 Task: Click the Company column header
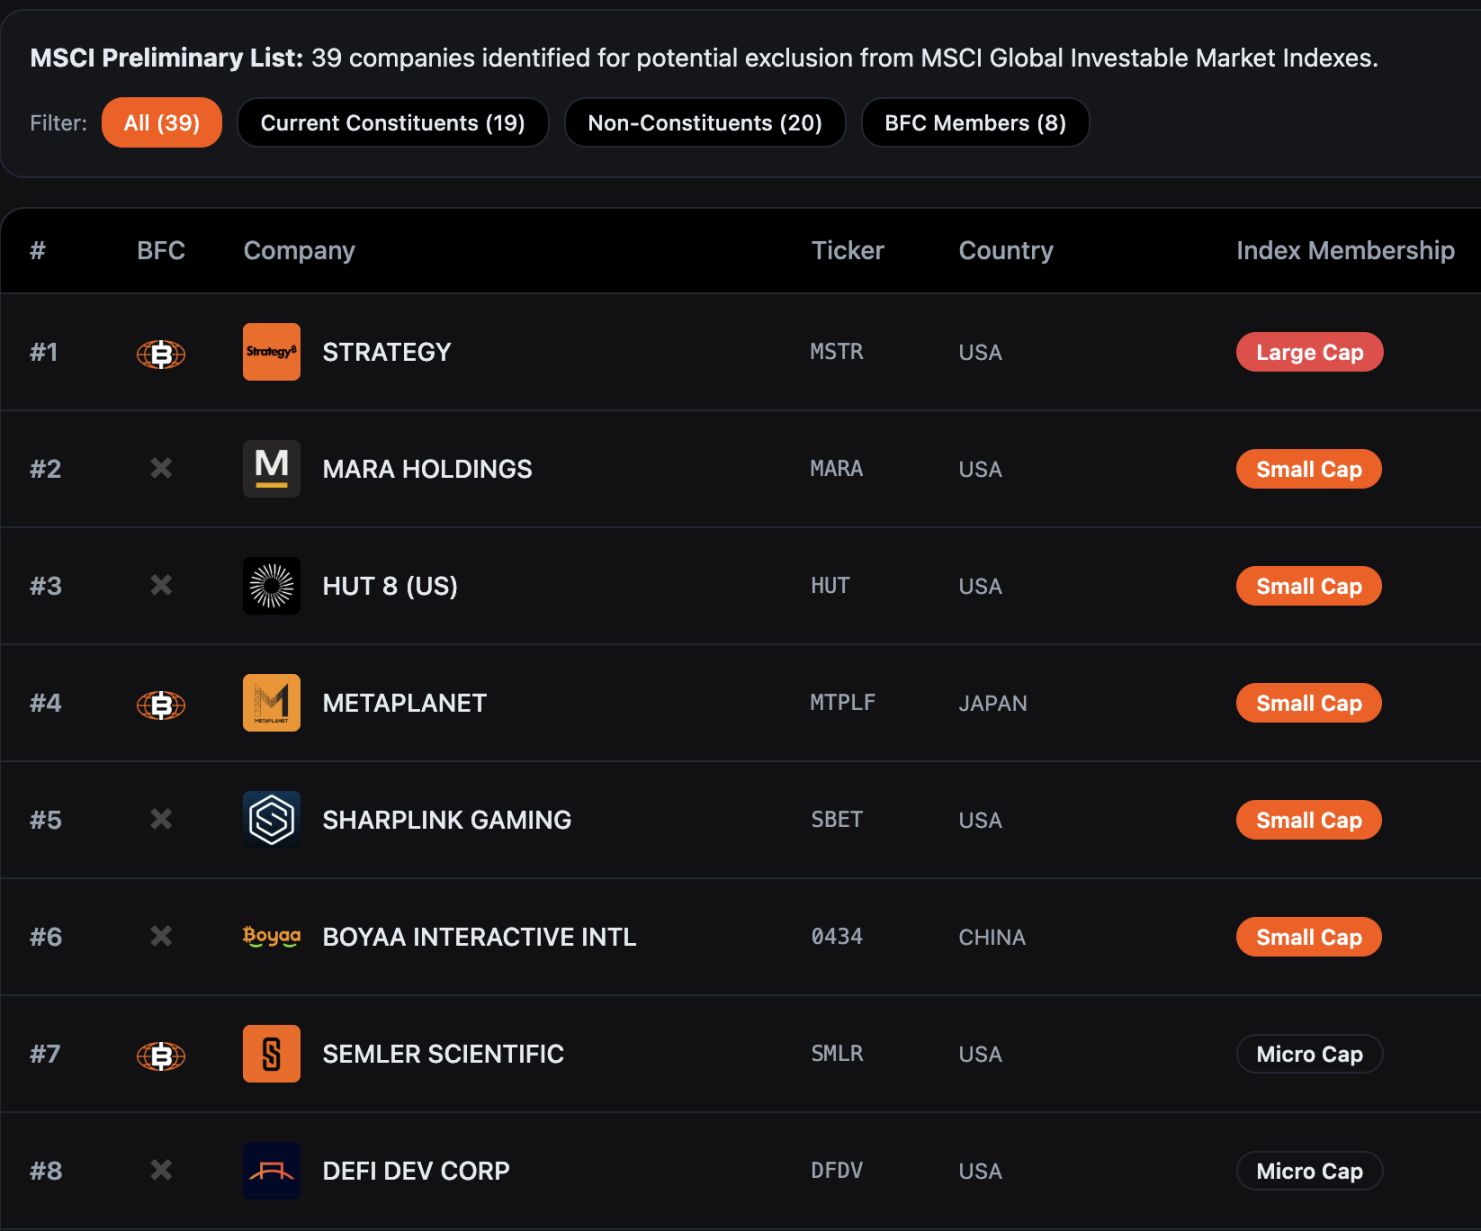pos(298,250)
